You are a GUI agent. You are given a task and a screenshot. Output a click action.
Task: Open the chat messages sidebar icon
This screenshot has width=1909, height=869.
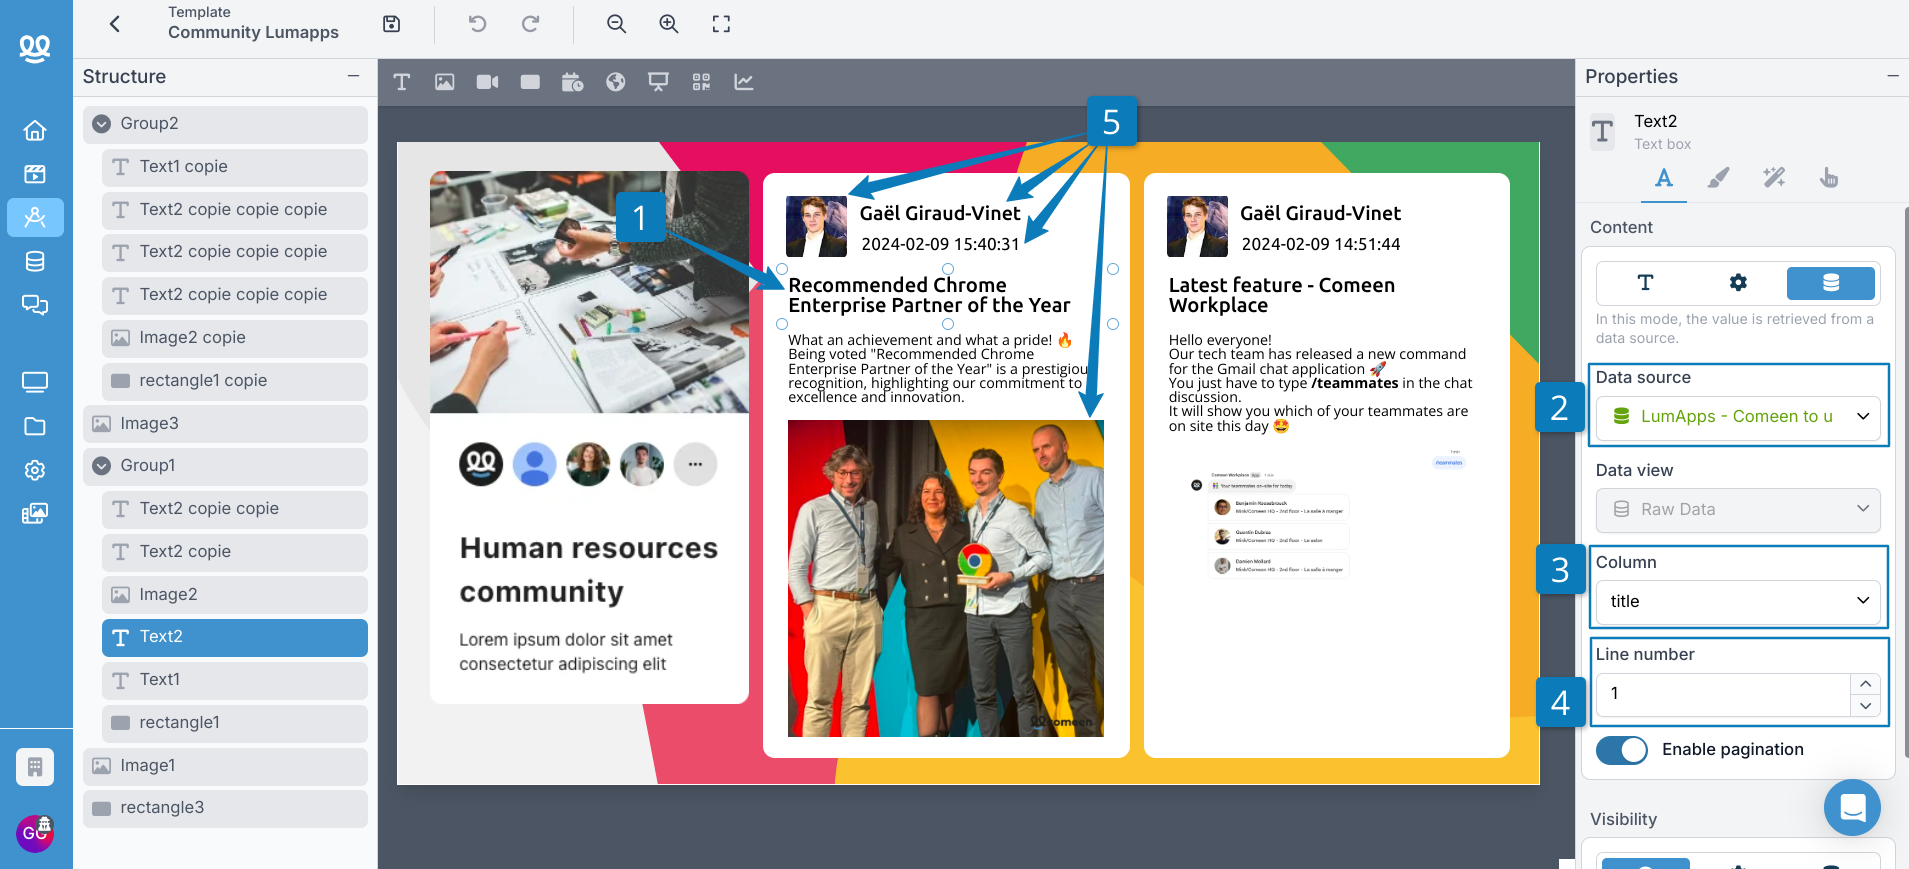pyautogui.click(x=35, y=305)
